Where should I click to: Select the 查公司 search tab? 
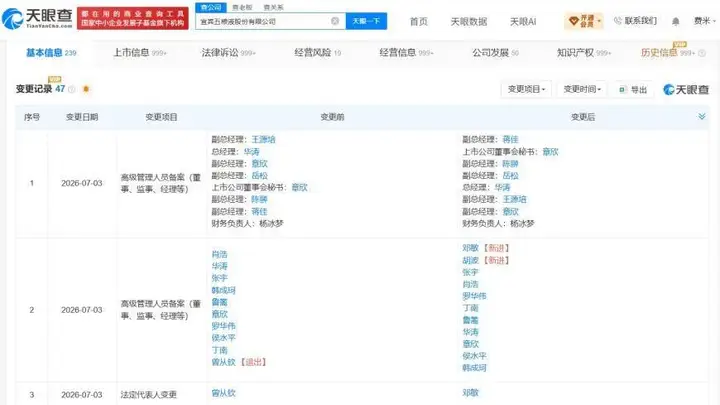[211, 7]
